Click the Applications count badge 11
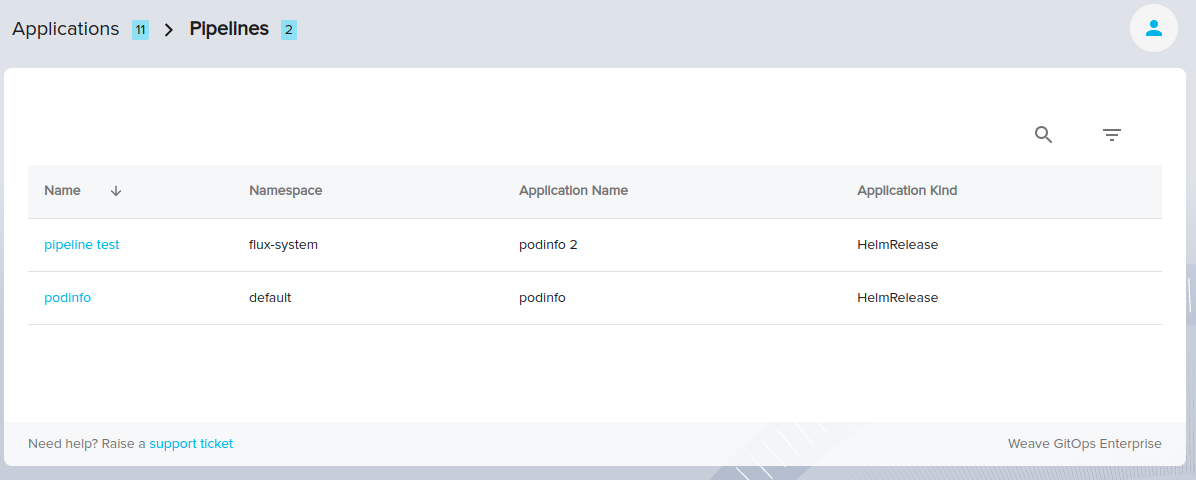This screenshot has height=480, width=1196. pos(140,30)
